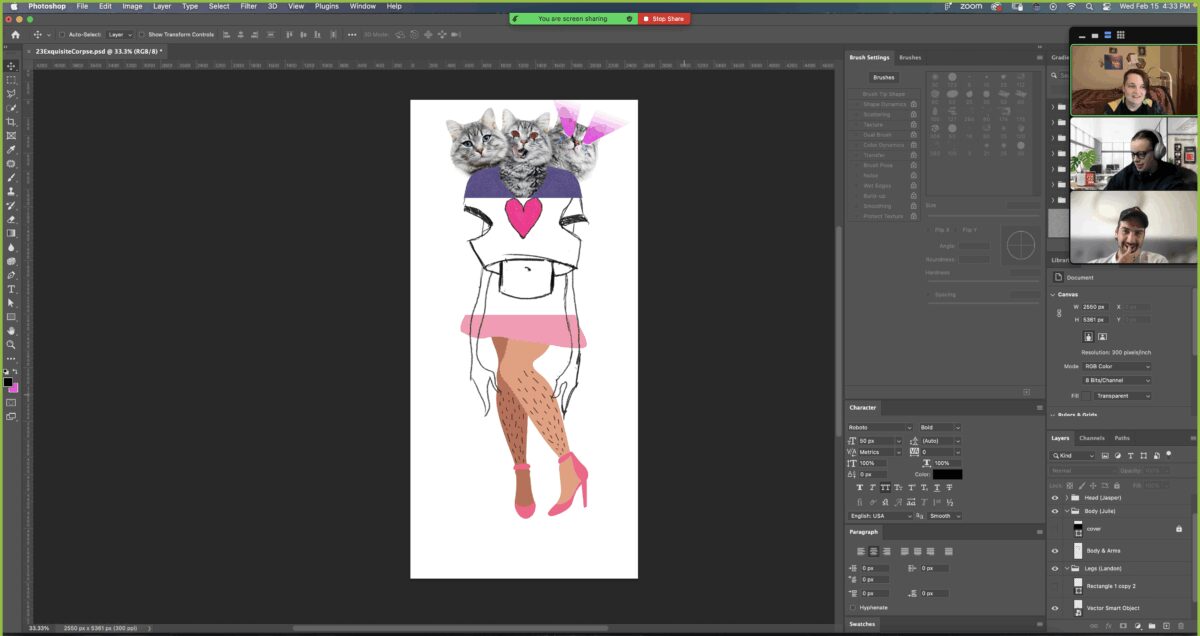Center text in the Paragraph panel
Image resolution: width=1200 pixels, height=636 pixels.
pos(873,551)
